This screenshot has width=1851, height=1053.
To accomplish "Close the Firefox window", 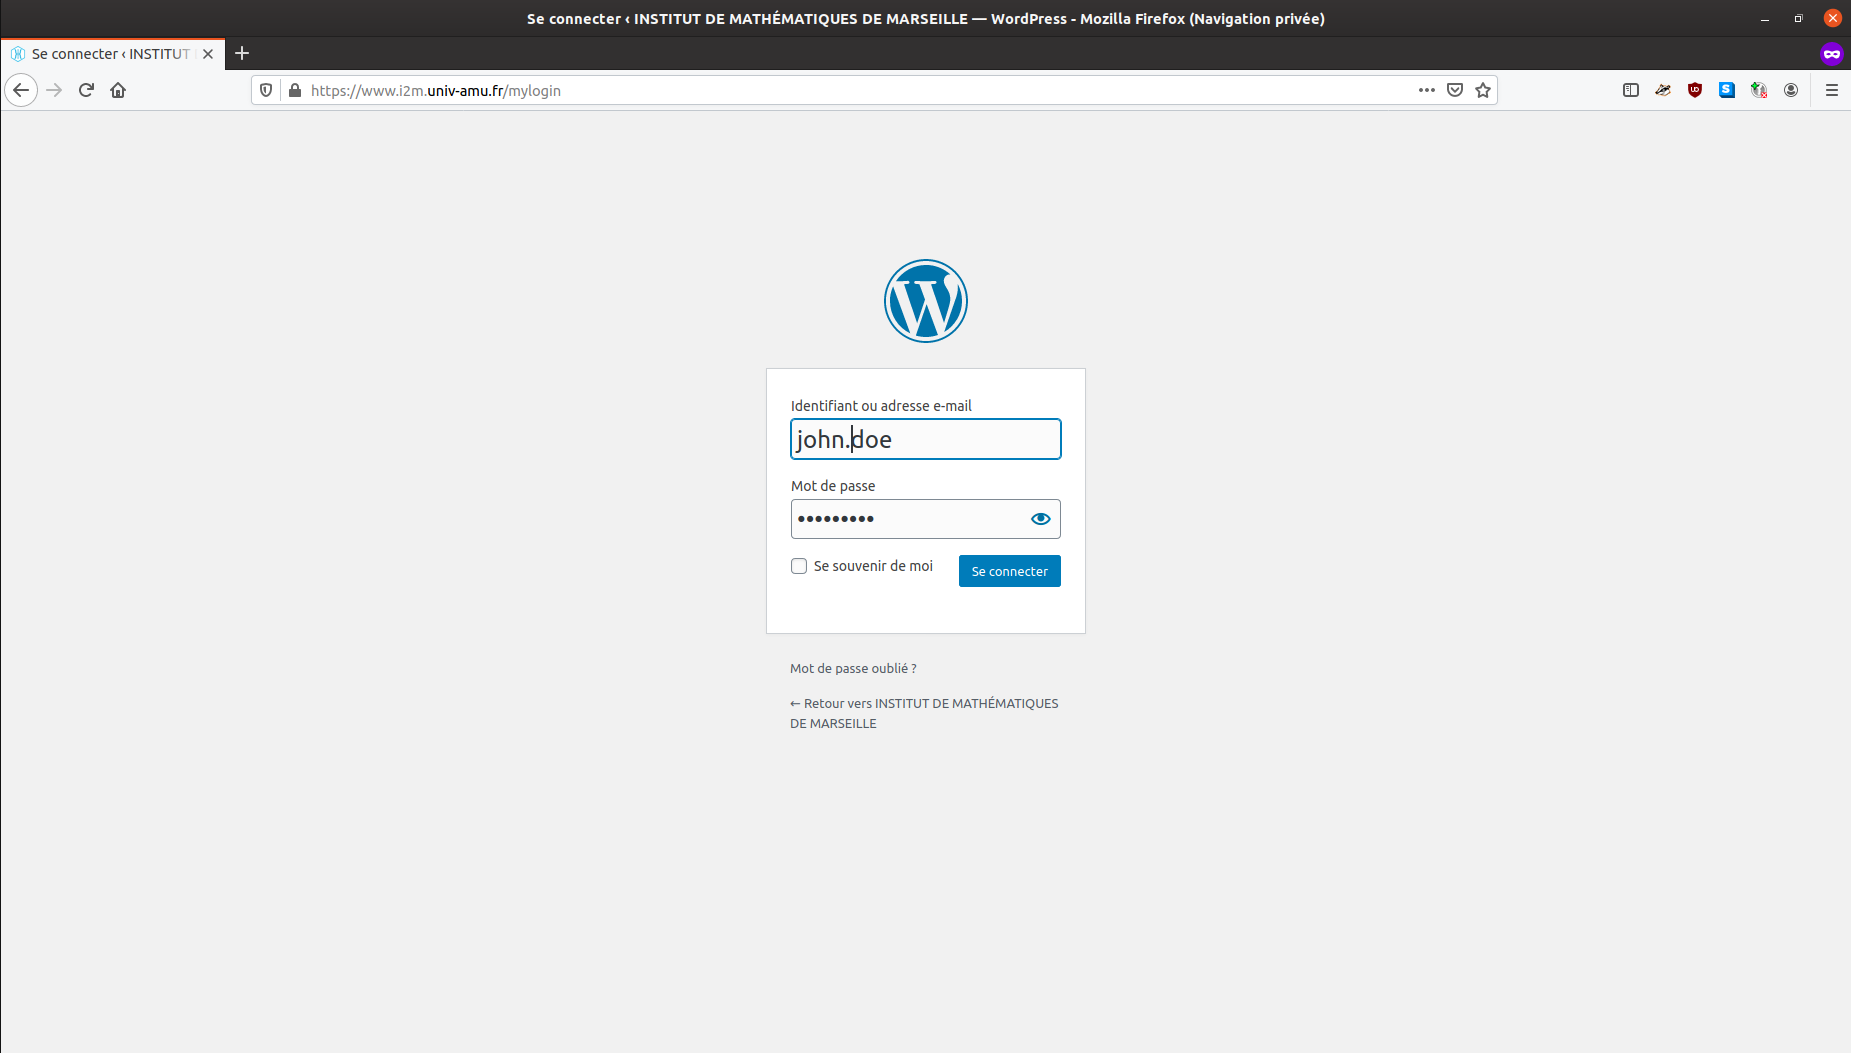I will tap(1833, 18).
